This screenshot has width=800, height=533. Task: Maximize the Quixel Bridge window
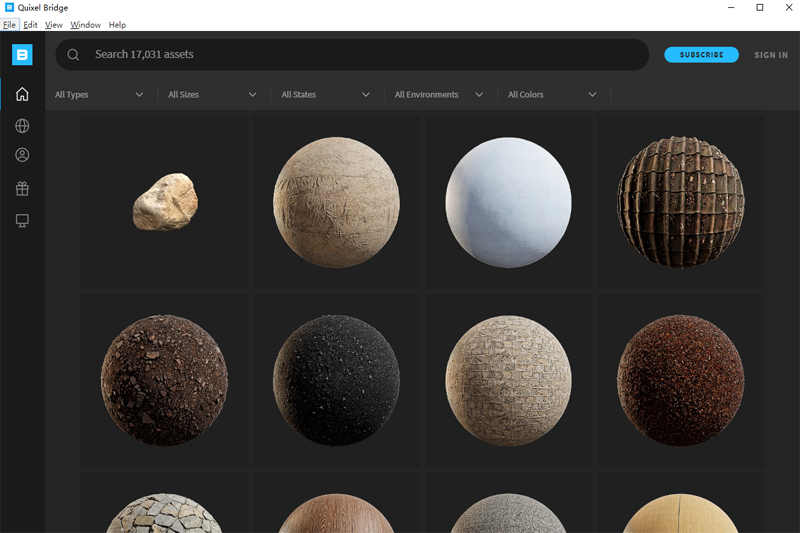[760, 7]
